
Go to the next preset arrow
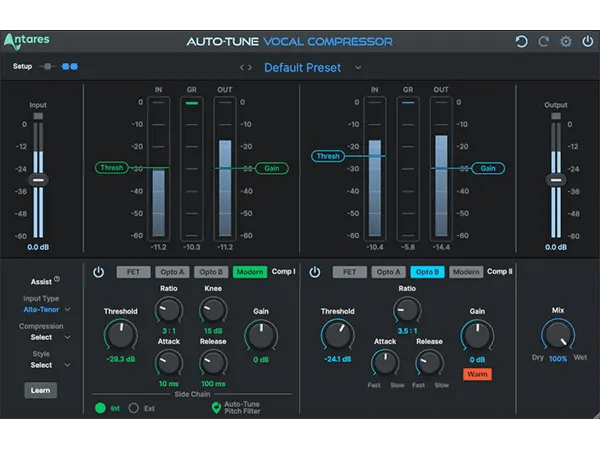tap(250, 68)
